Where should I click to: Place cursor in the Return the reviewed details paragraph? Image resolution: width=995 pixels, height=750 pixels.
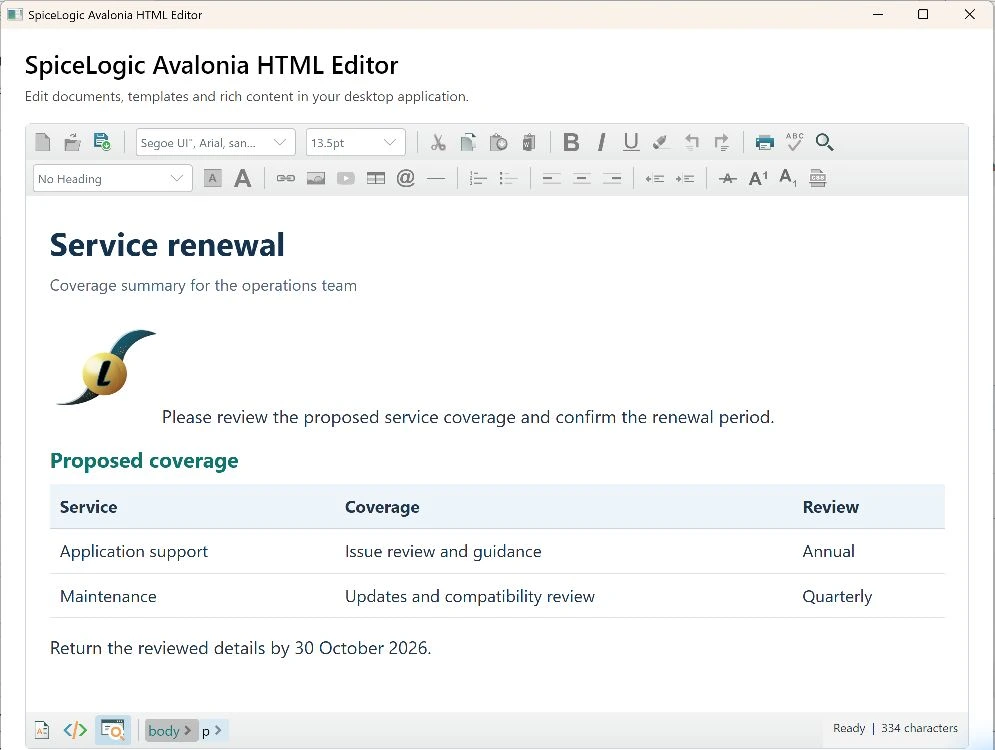point(241,648)
